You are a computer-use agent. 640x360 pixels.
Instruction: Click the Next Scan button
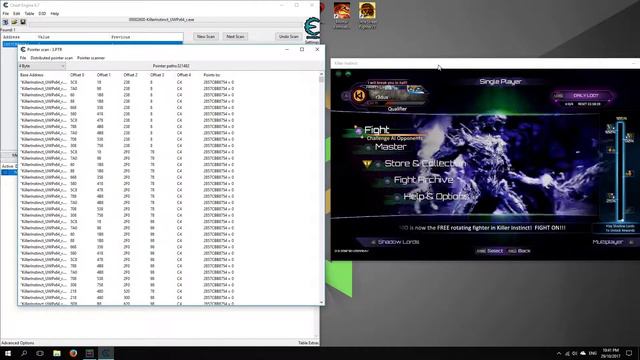point(235,37)
